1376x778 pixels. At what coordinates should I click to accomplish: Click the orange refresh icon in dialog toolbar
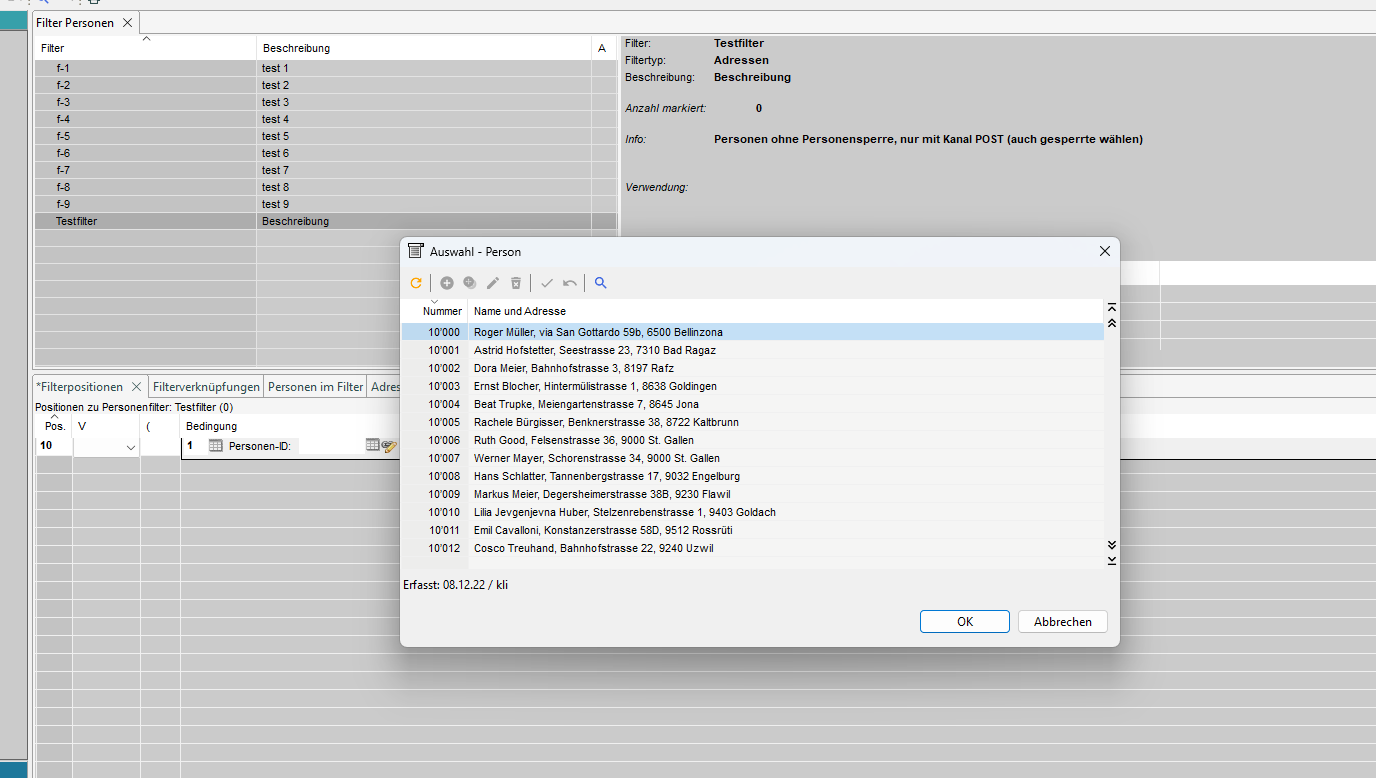[x=416, y=283]
